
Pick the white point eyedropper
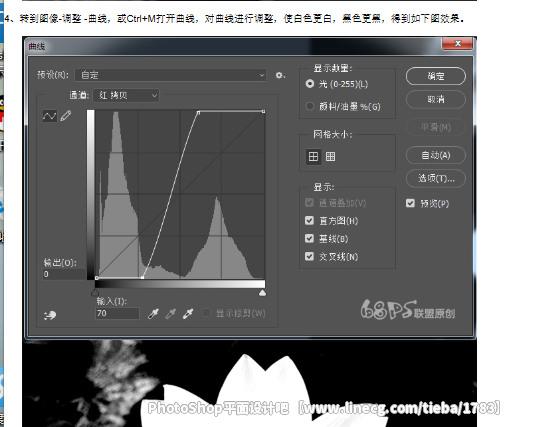pyautogui.click(x=188, y=314)
